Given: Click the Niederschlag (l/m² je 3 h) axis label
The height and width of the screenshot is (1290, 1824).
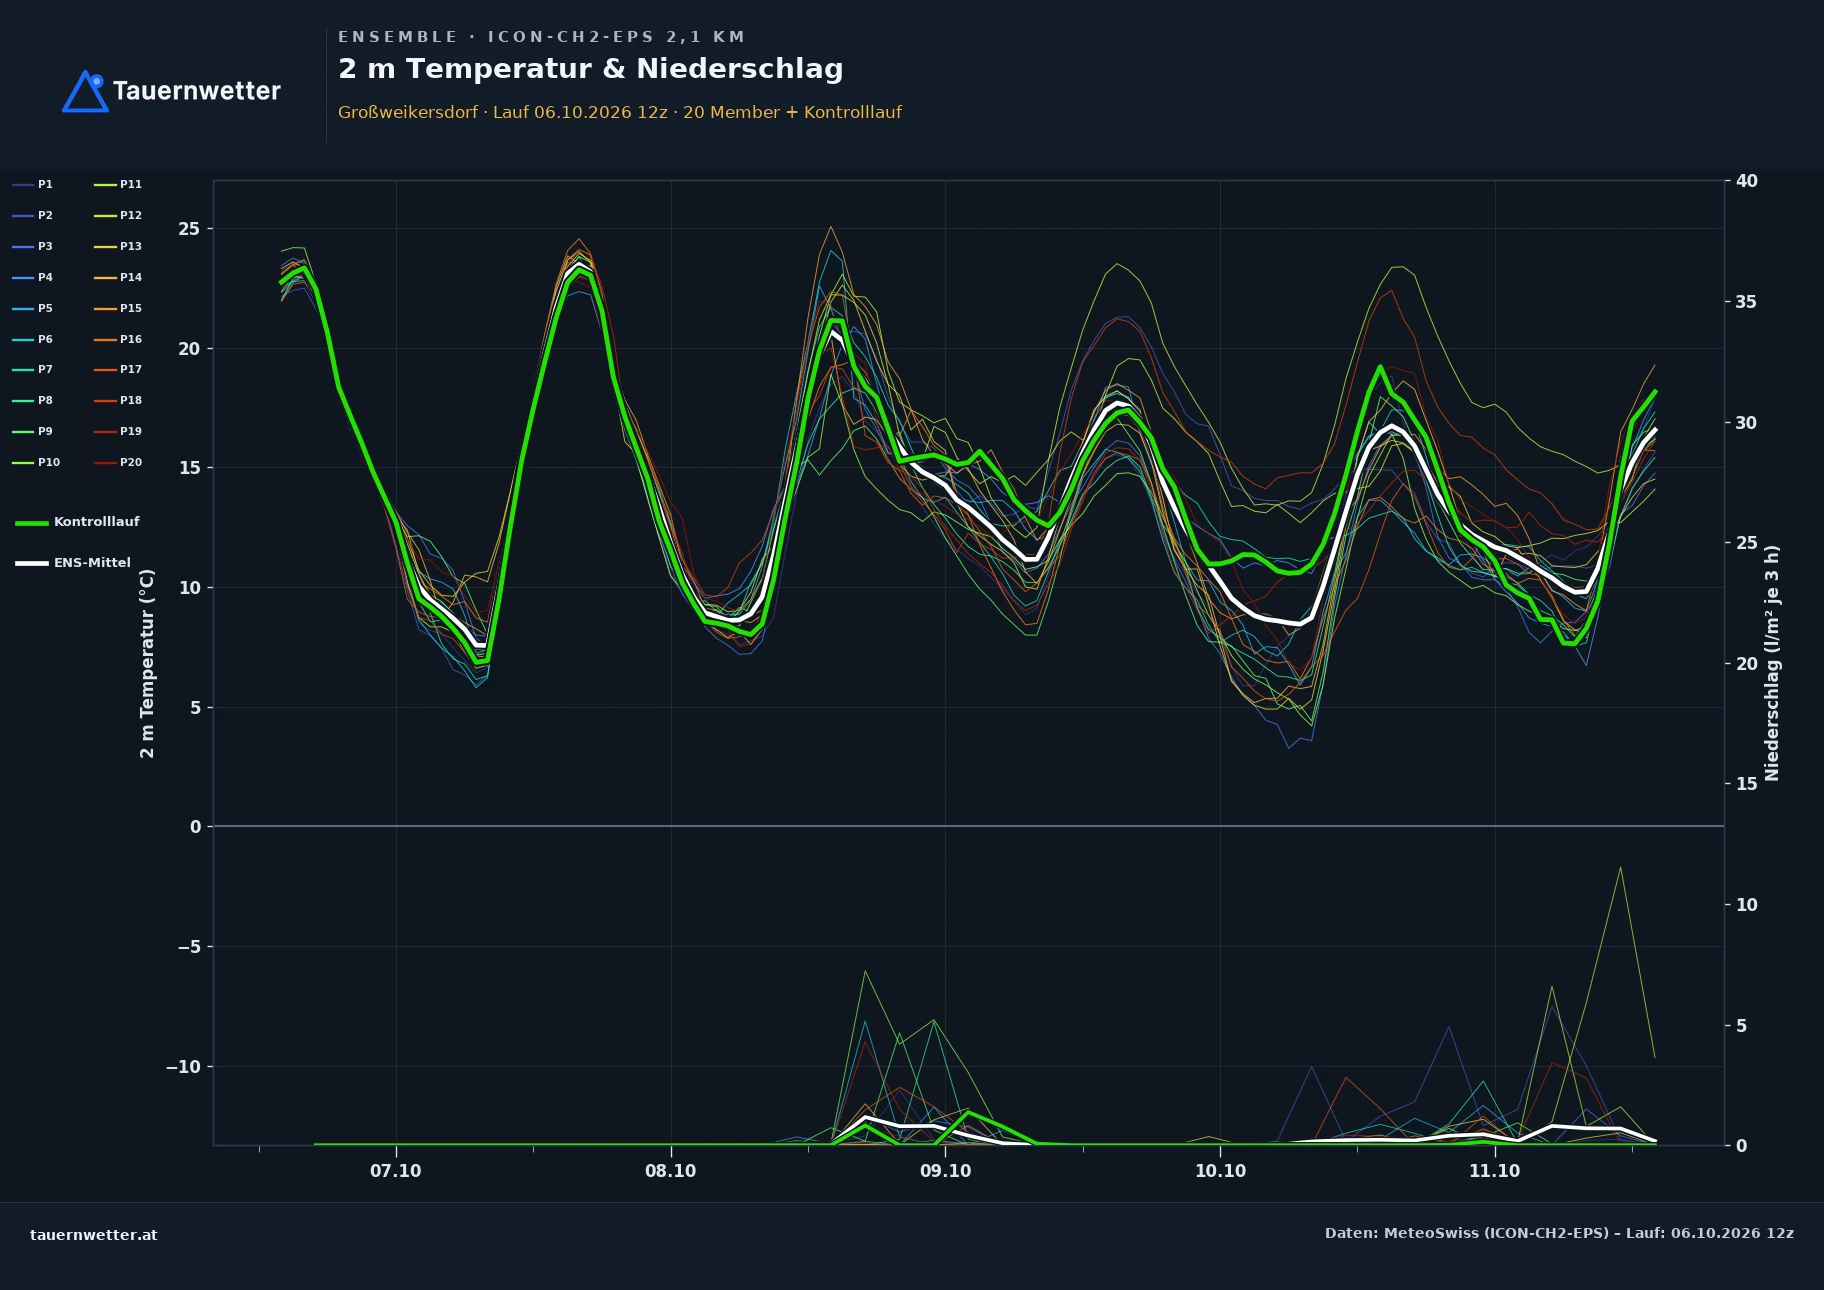Looking at the screenshot, I should (x=1772, y=663).
